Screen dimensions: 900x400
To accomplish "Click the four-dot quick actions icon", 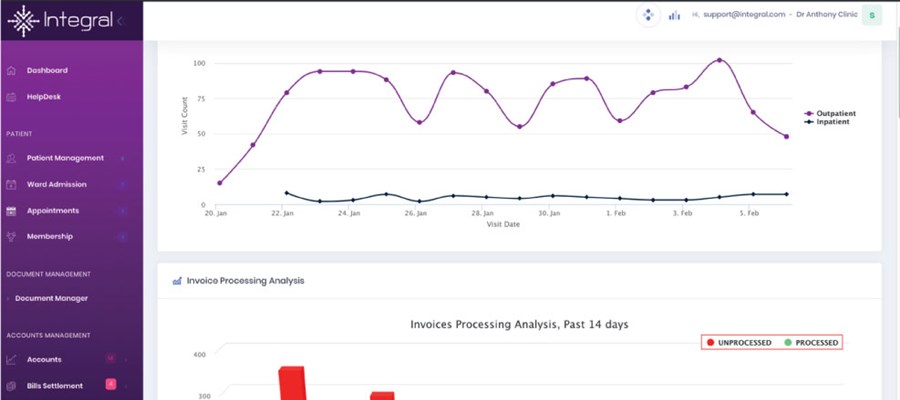I will (647, 16).
